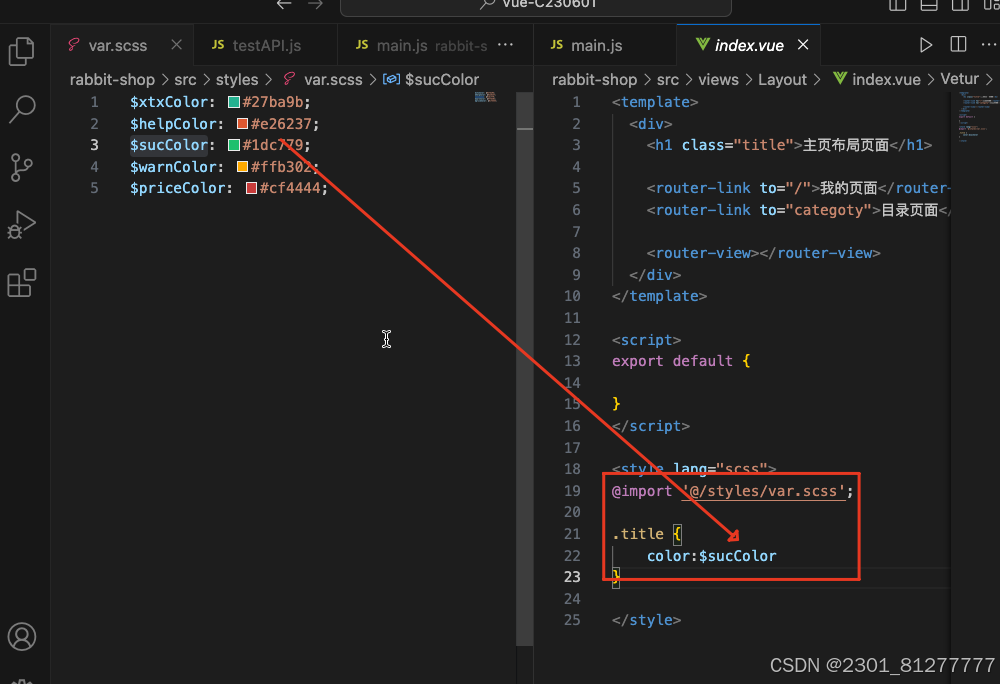Close the index.vue tab
This screenshot has width=1000, height=684.
coord(803,45)
